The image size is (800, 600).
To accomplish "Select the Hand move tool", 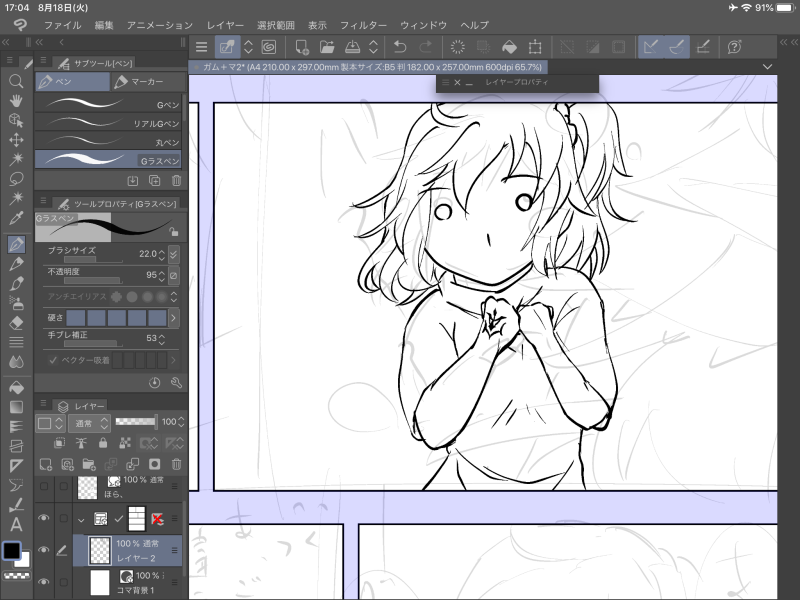I will click(x=16, y=101).
